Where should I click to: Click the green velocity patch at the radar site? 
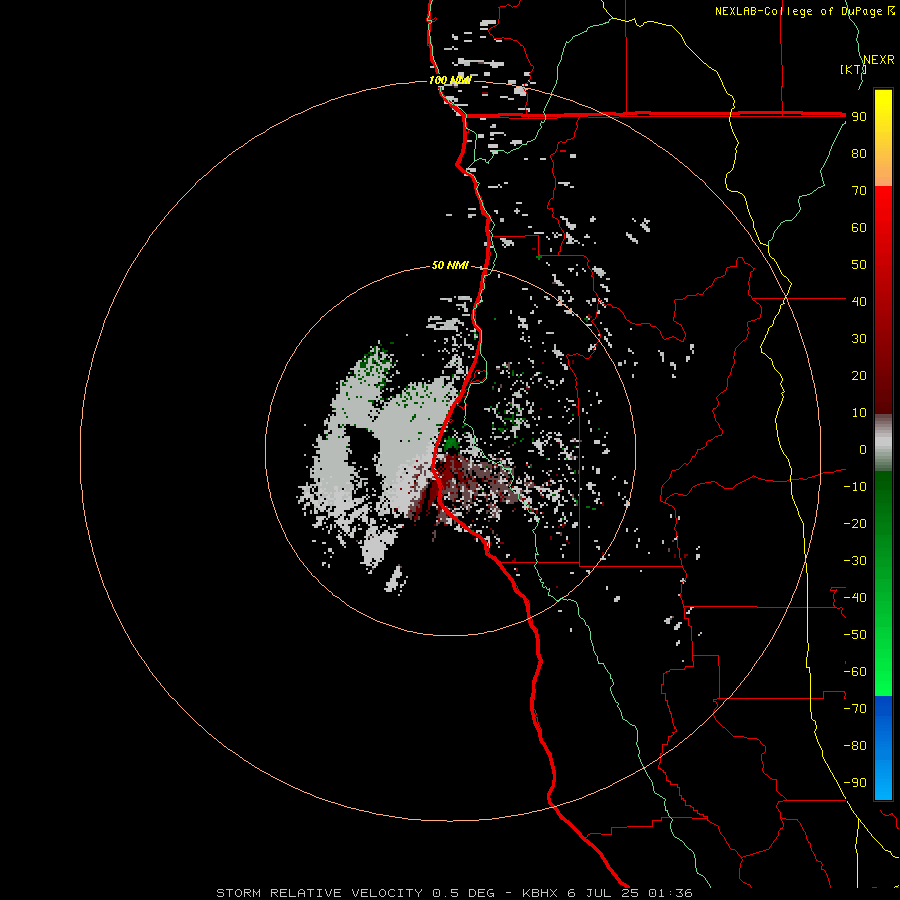(x=451, y=444)
